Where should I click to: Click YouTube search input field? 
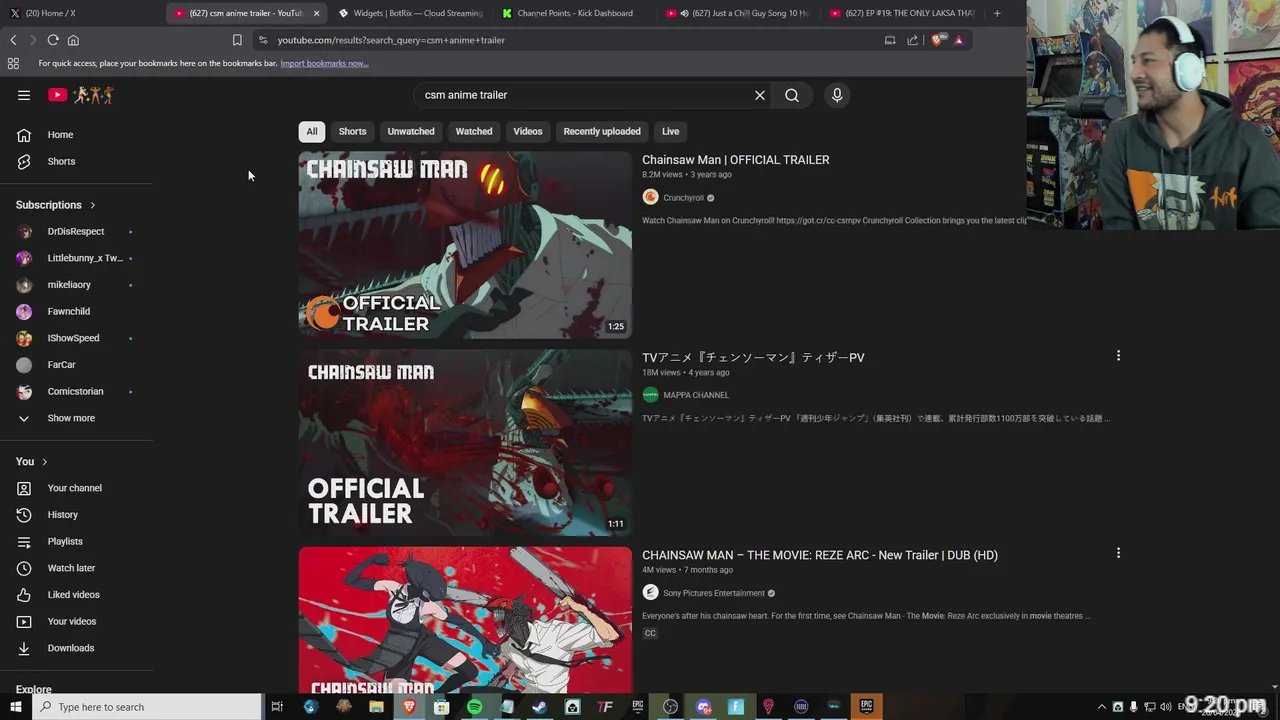585,95
